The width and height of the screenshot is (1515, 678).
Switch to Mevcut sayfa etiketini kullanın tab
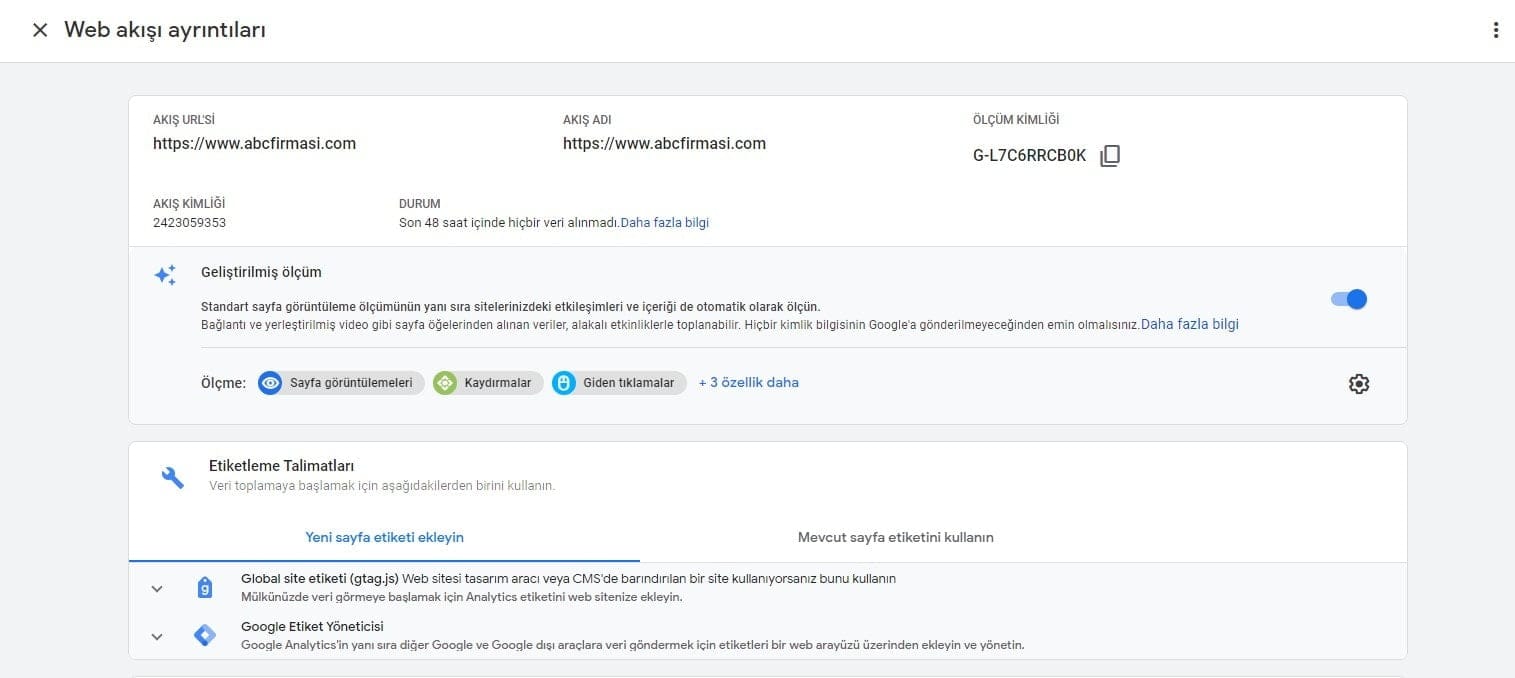click(895, 537)
